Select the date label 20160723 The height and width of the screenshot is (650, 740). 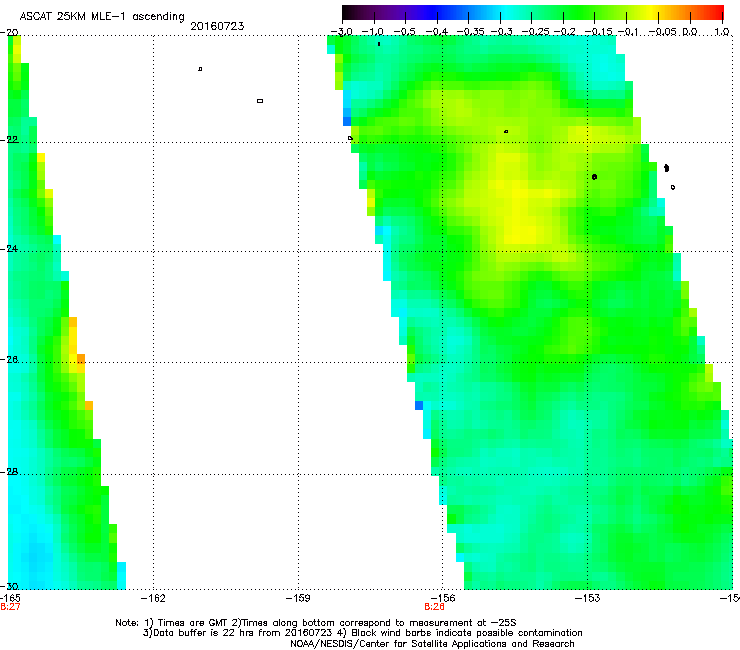pos(217,26)
